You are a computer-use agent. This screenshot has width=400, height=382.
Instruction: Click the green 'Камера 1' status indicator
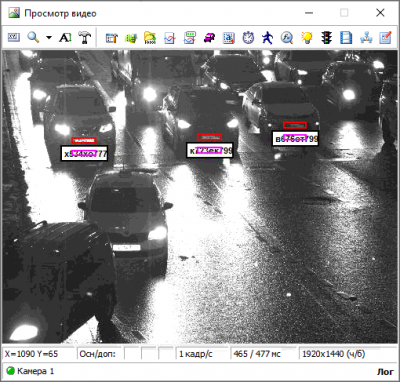click(30, 371)
